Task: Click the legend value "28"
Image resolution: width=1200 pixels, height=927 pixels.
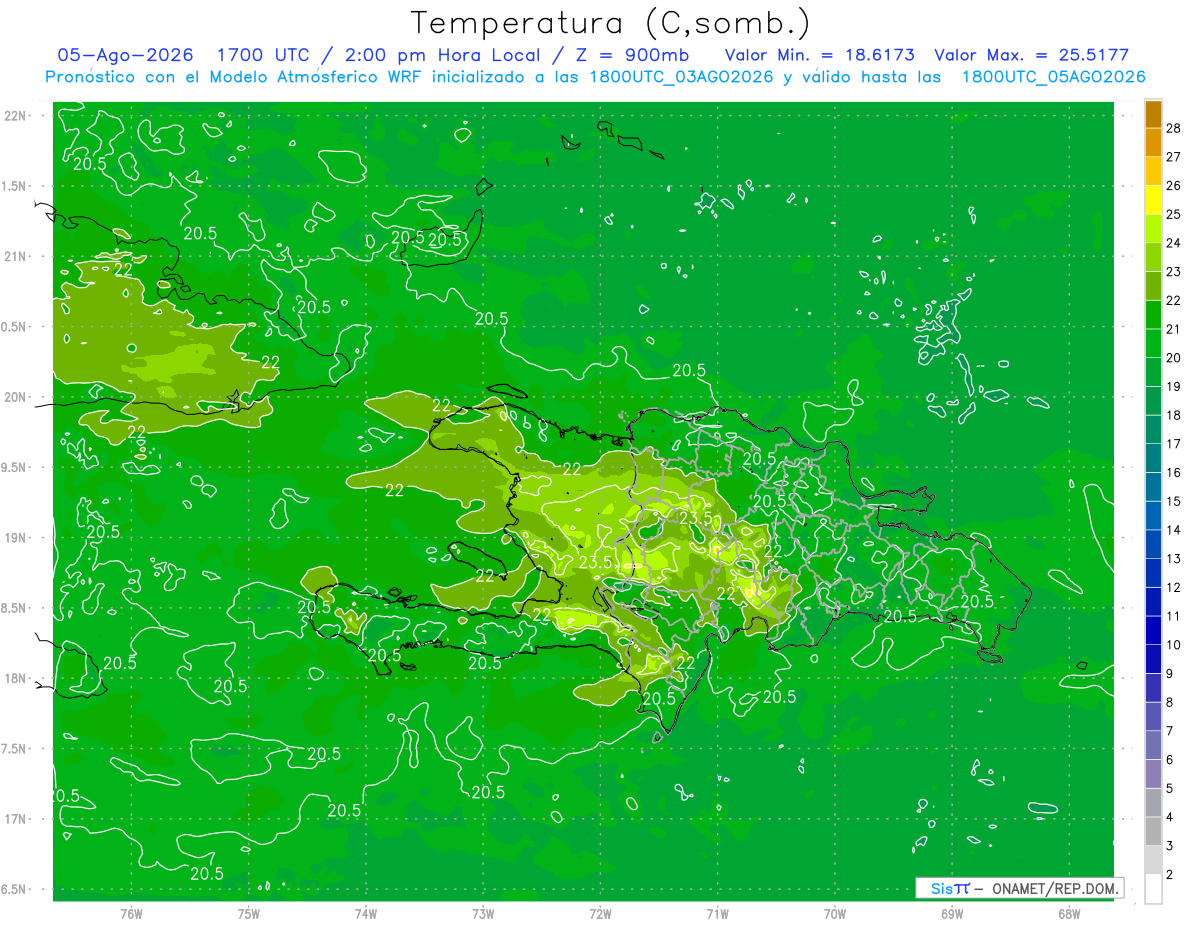Action: 1174,128
